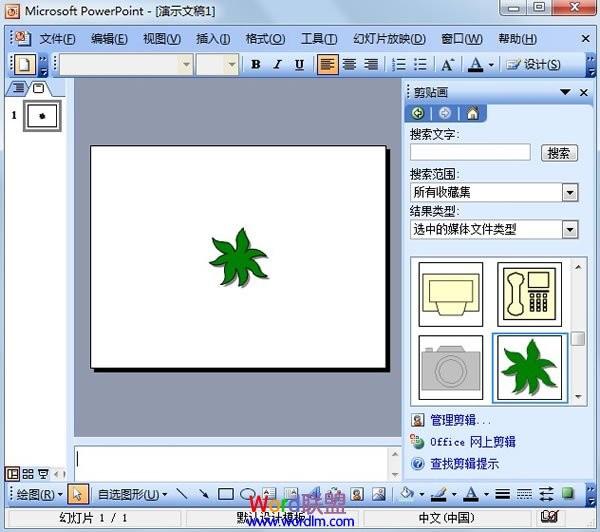
Task: Start slide show from view buttons
Action: [x=43, y=474]
